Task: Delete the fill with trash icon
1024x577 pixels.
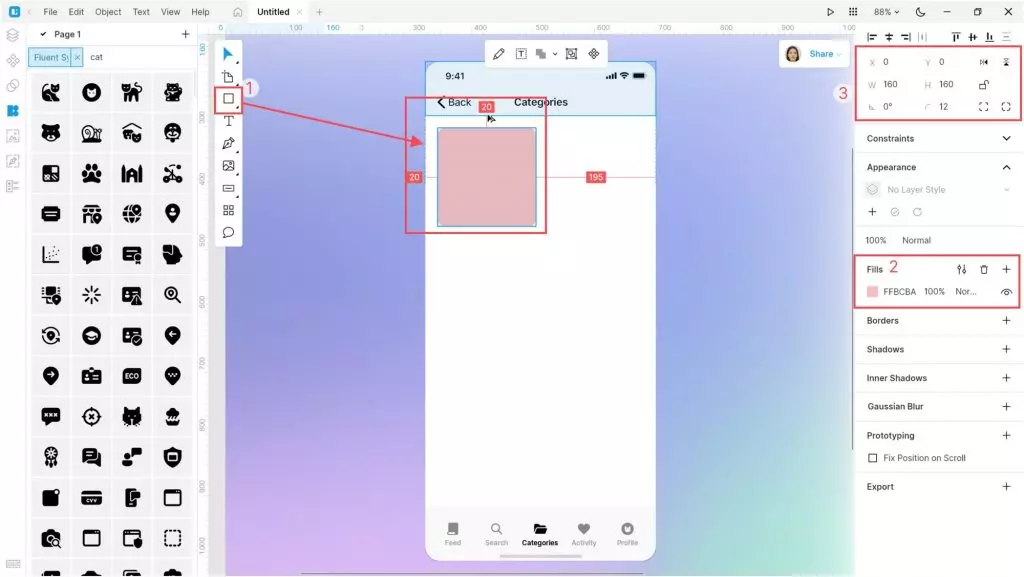Action: 984,270
